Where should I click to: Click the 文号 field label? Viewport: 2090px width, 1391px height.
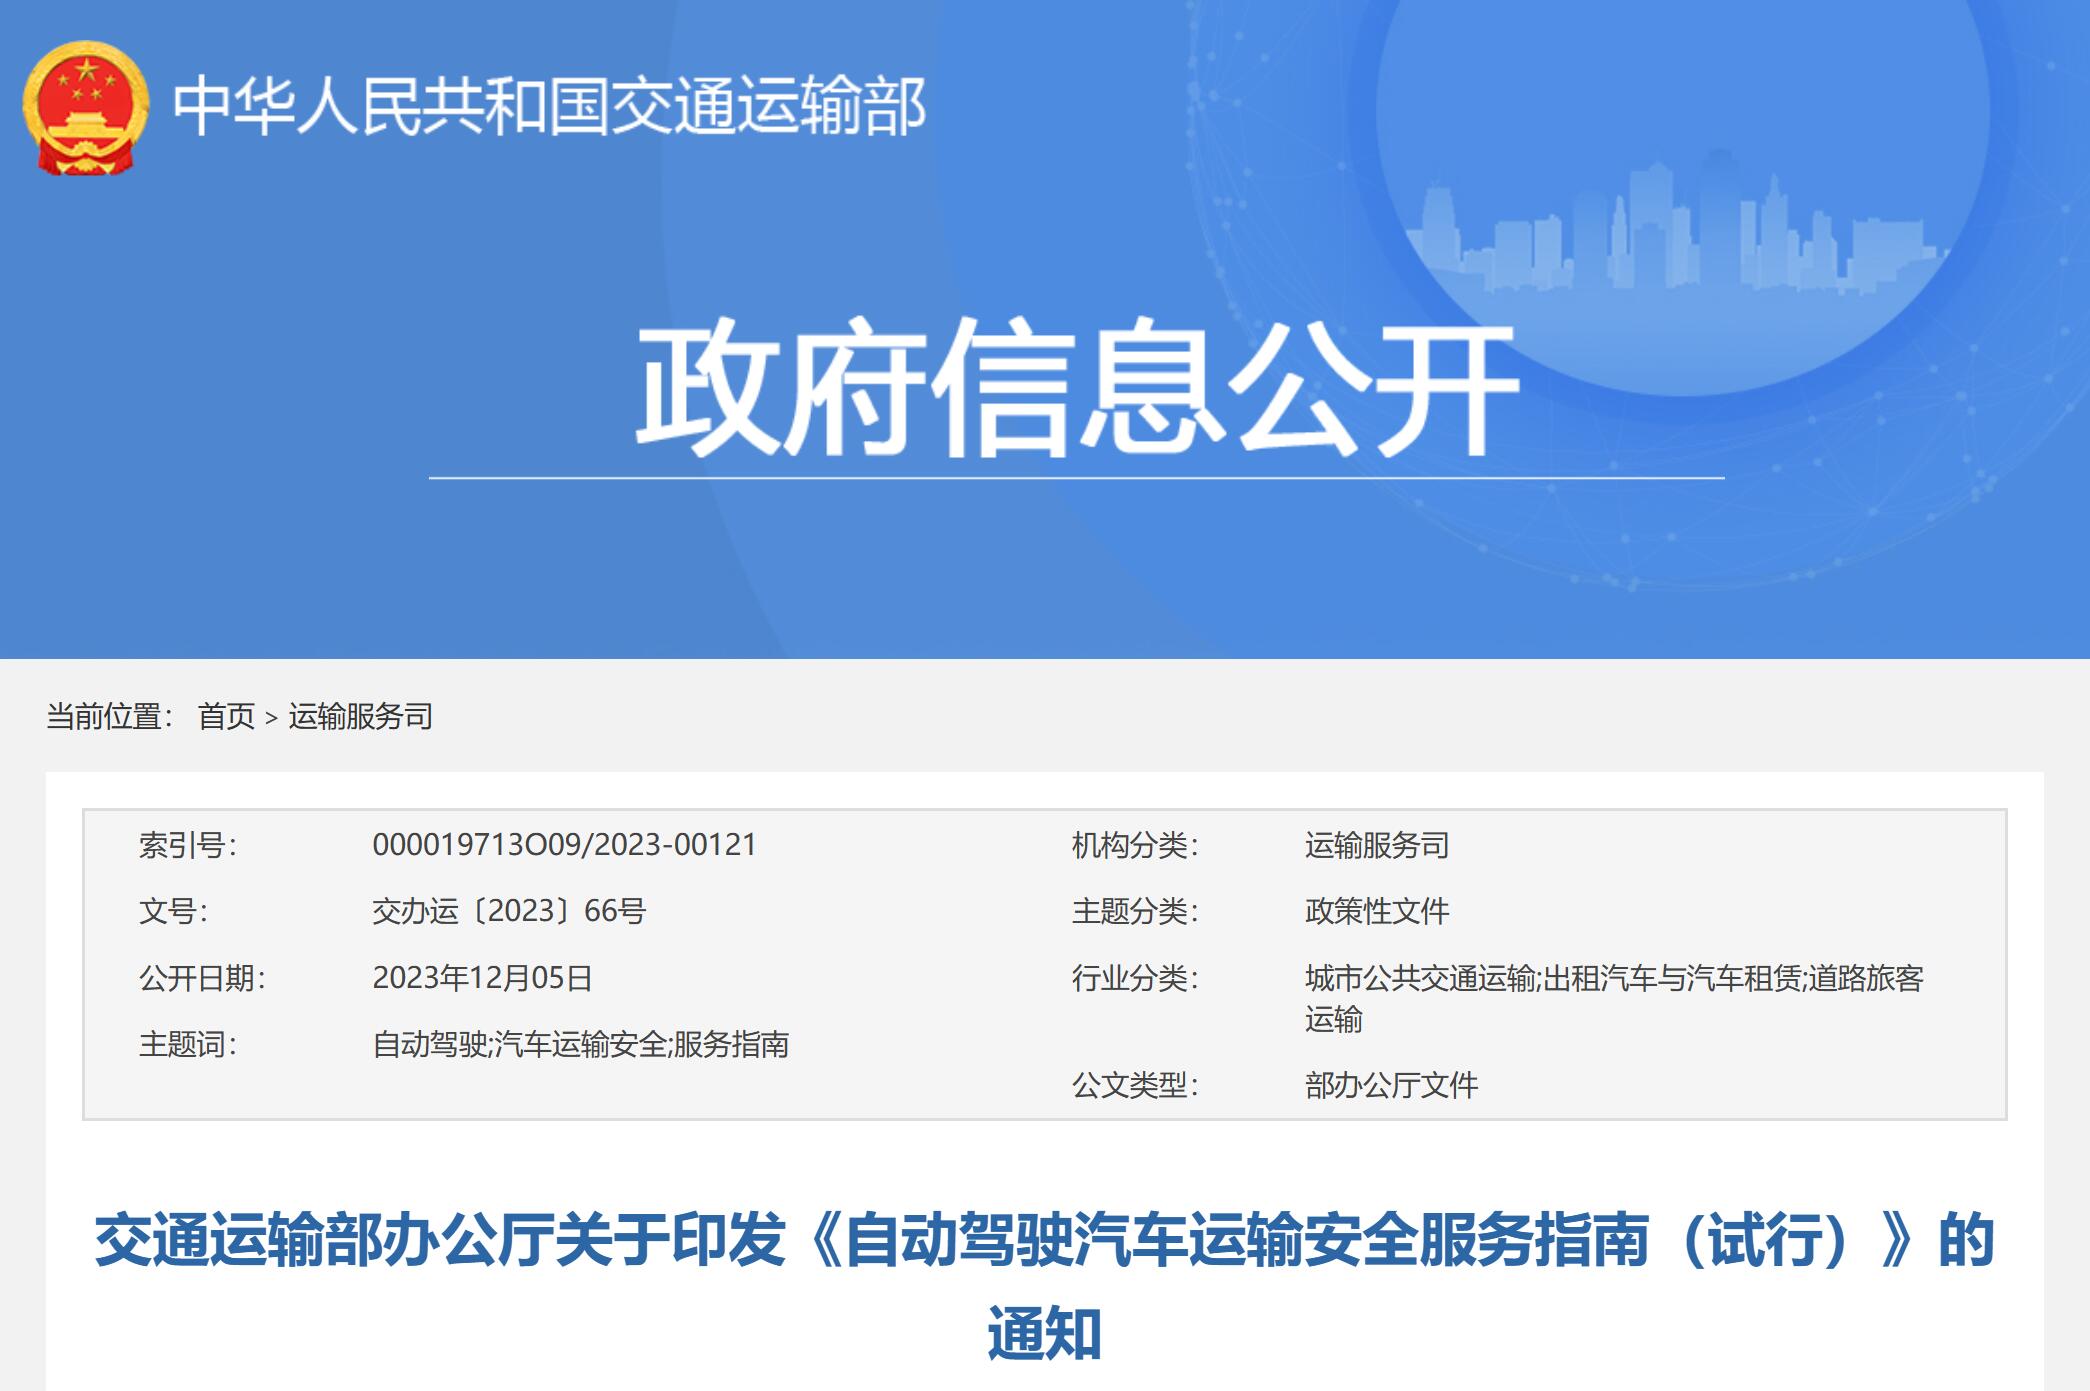pyautogui.click(x=173, y=911)
